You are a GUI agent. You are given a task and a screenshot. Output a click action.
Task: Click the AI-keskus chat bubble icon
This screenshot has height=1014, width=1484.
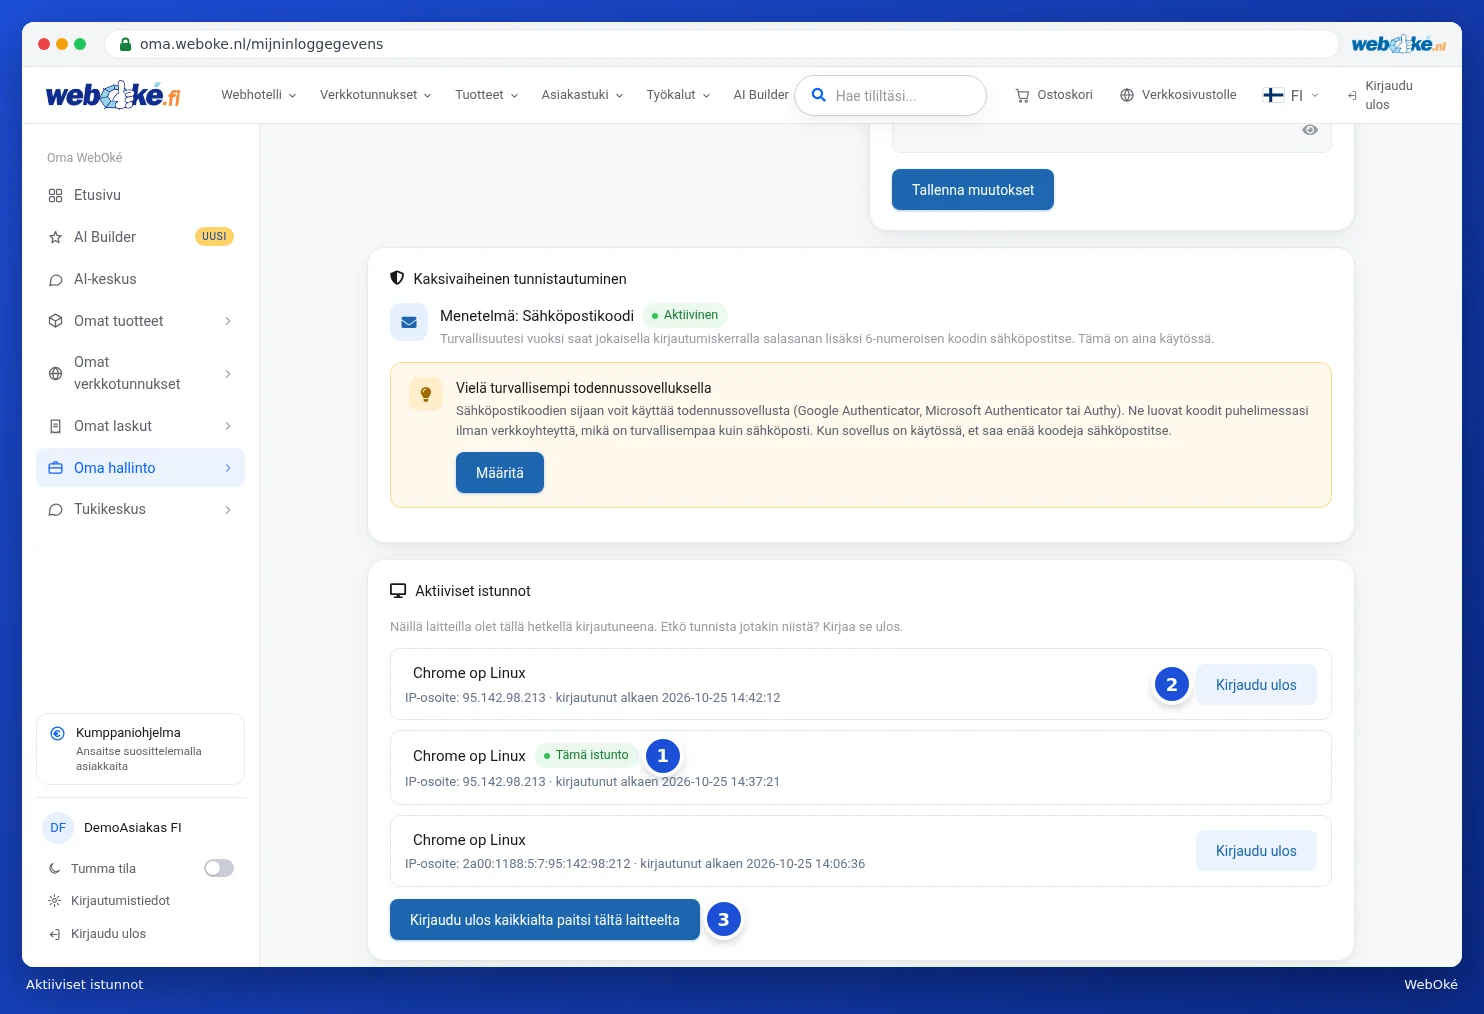pyautogui.click(x=55, y=279)
